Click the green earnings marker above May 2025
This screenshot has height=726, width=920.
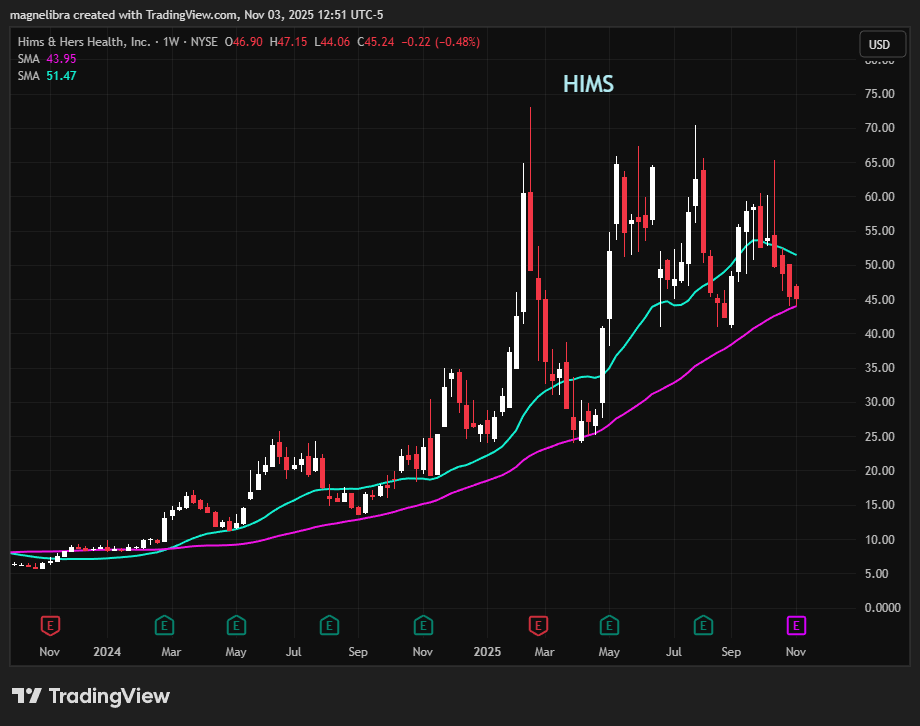pyautogui.click(x=609, y=626)
